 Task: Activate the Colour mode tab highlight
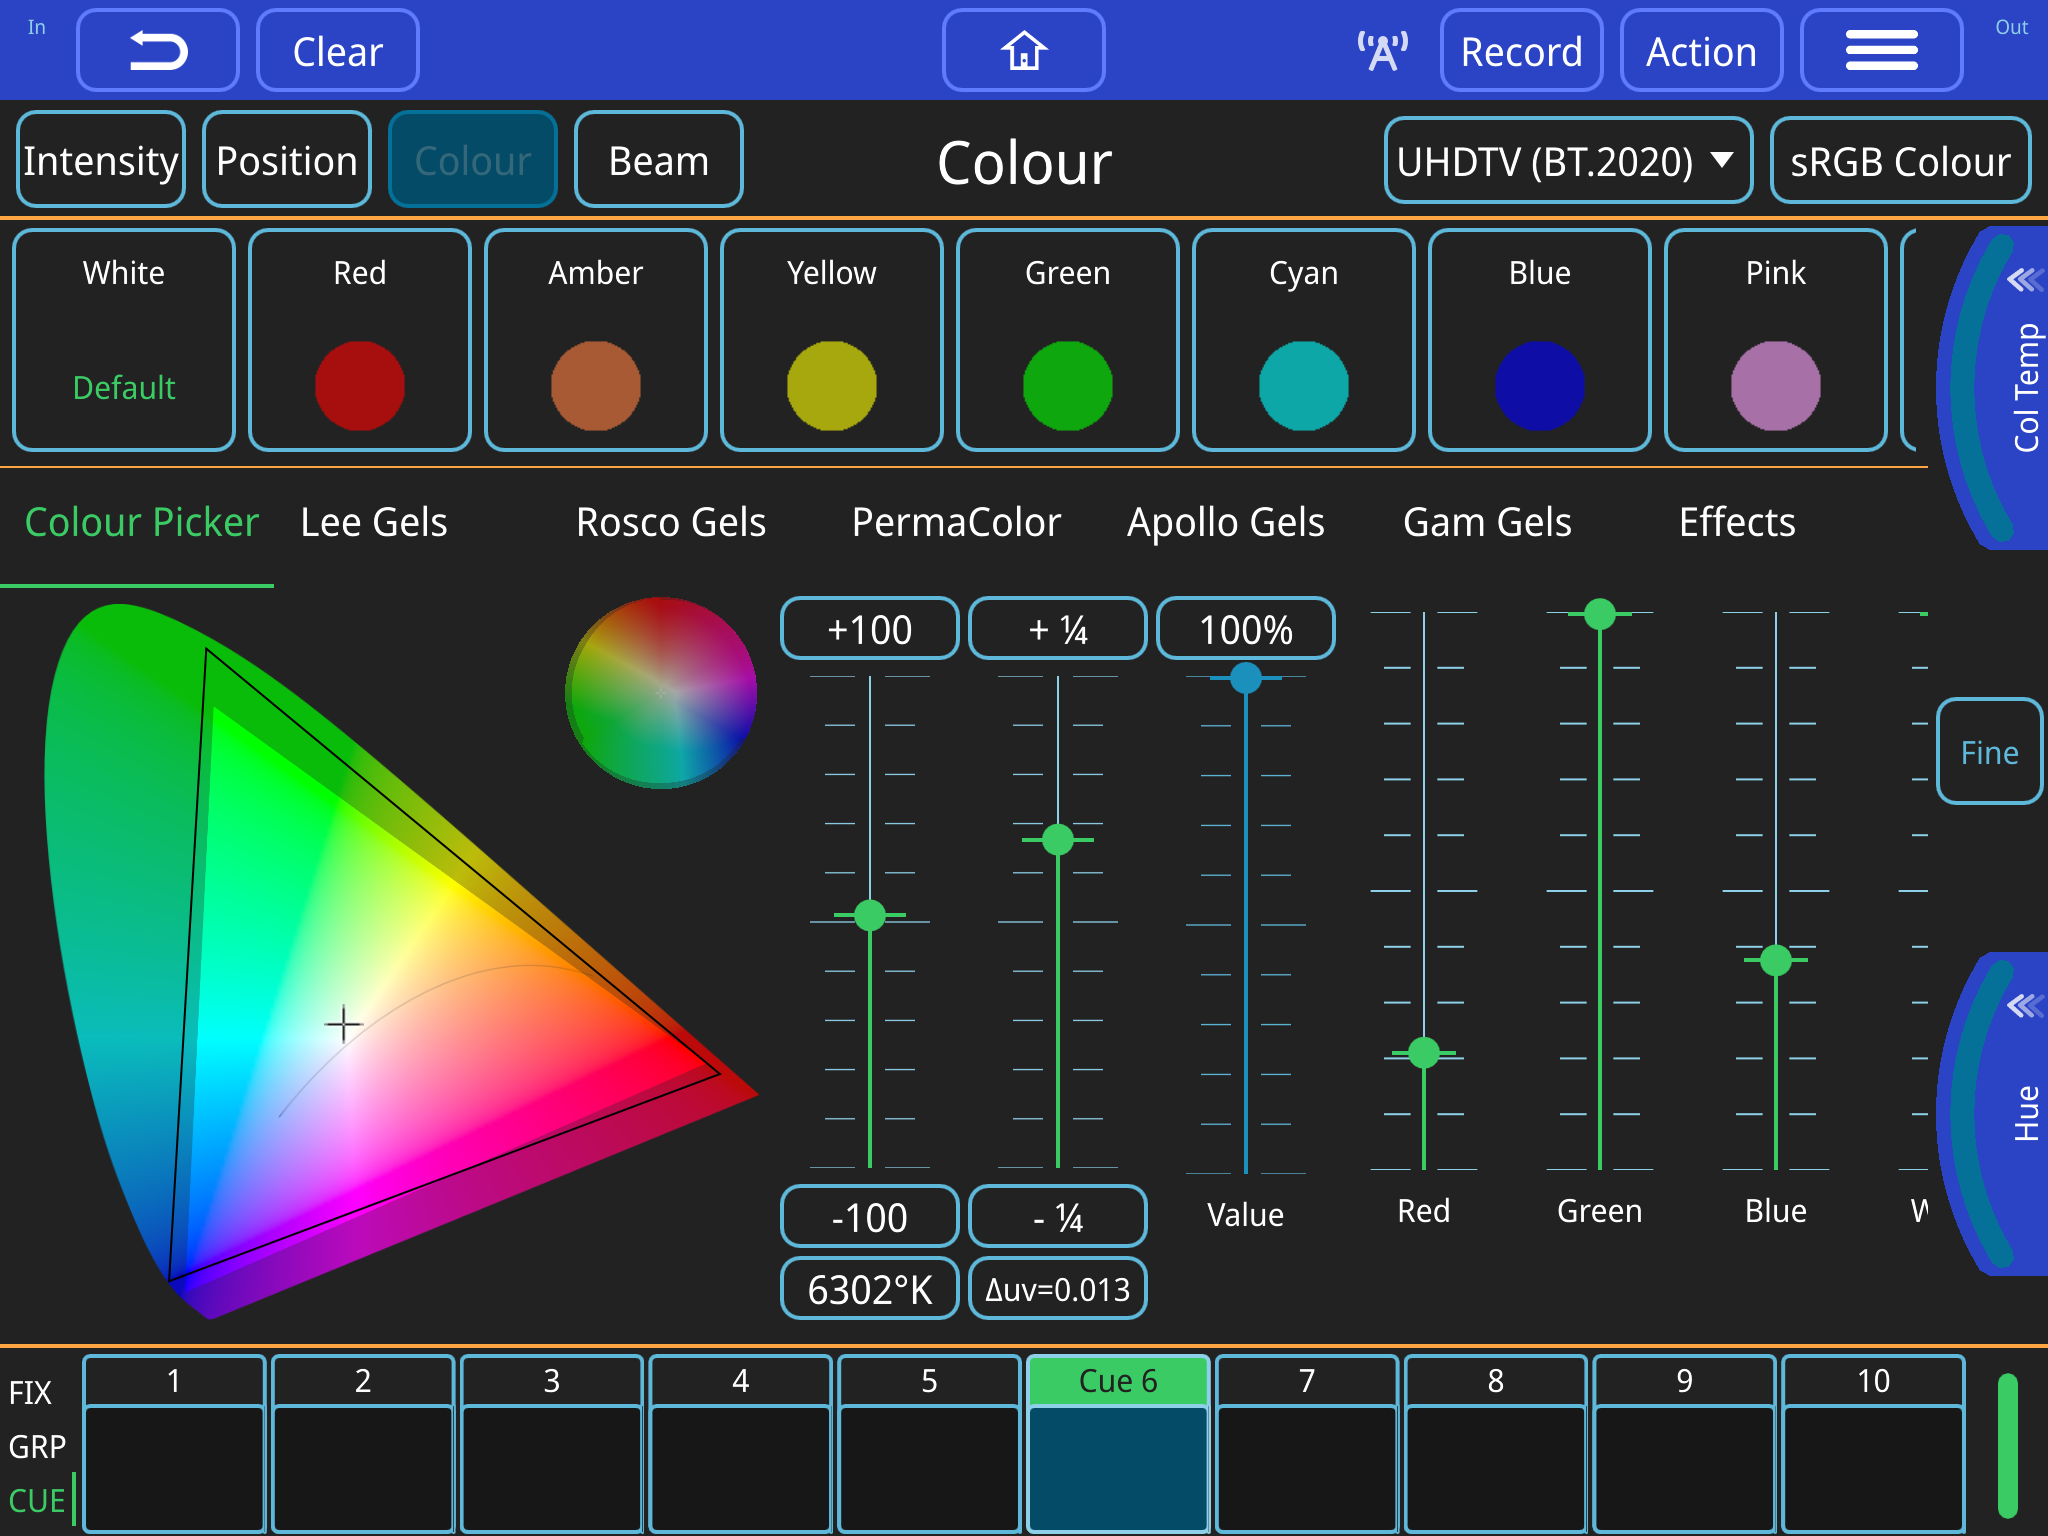472,159
